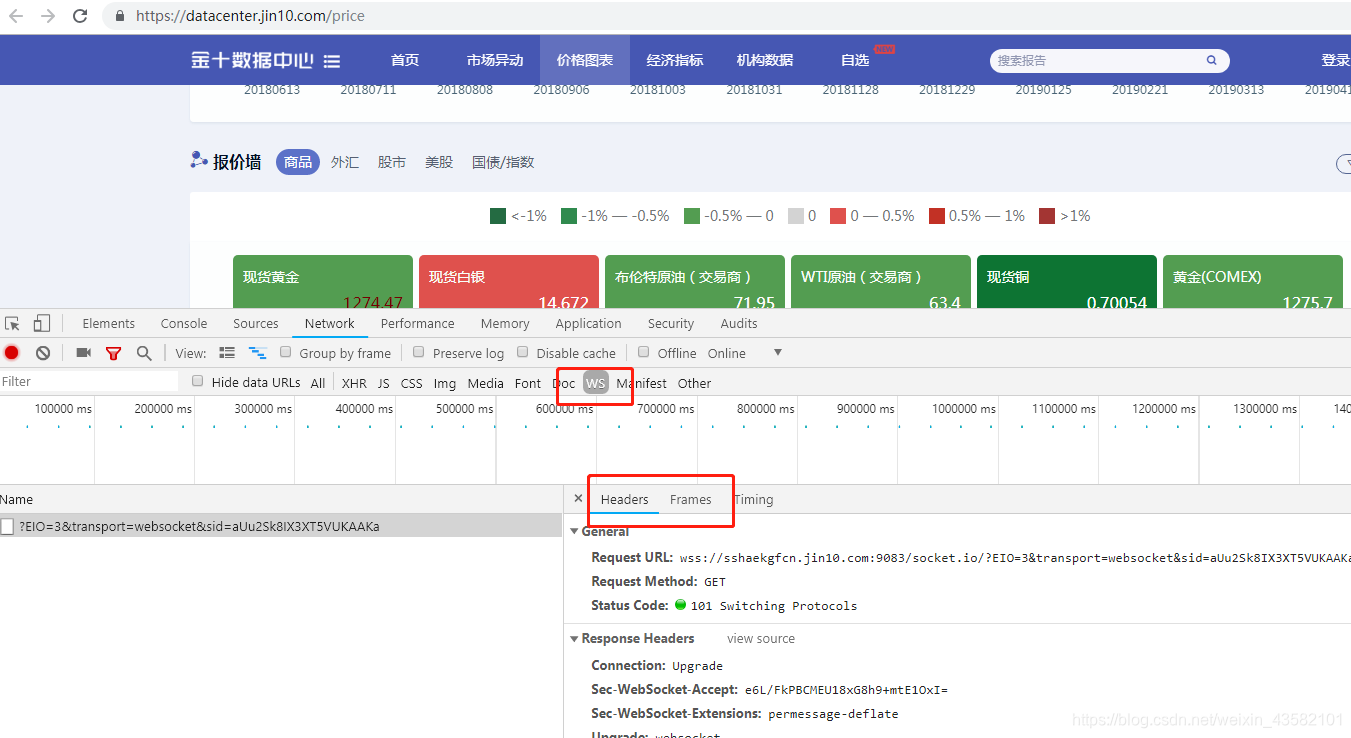Filter requests by XHR type
This screenshot has width=1351, height=738.
354,383
